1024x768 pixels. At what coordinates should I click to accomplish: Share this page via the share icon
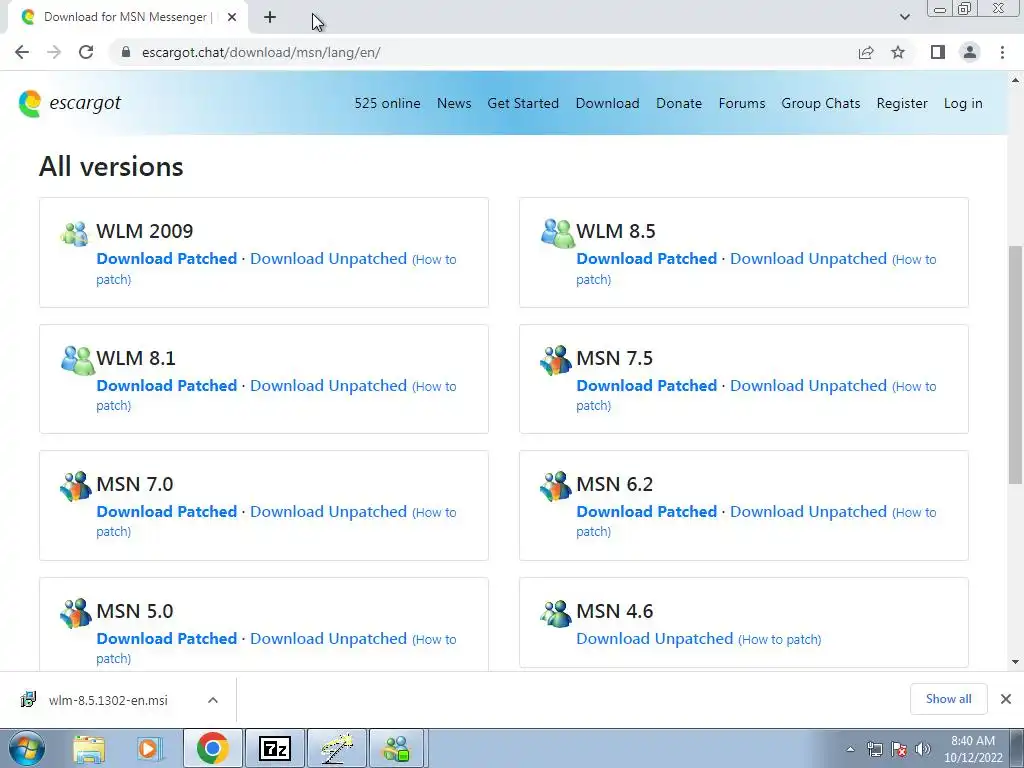point(866,52)
